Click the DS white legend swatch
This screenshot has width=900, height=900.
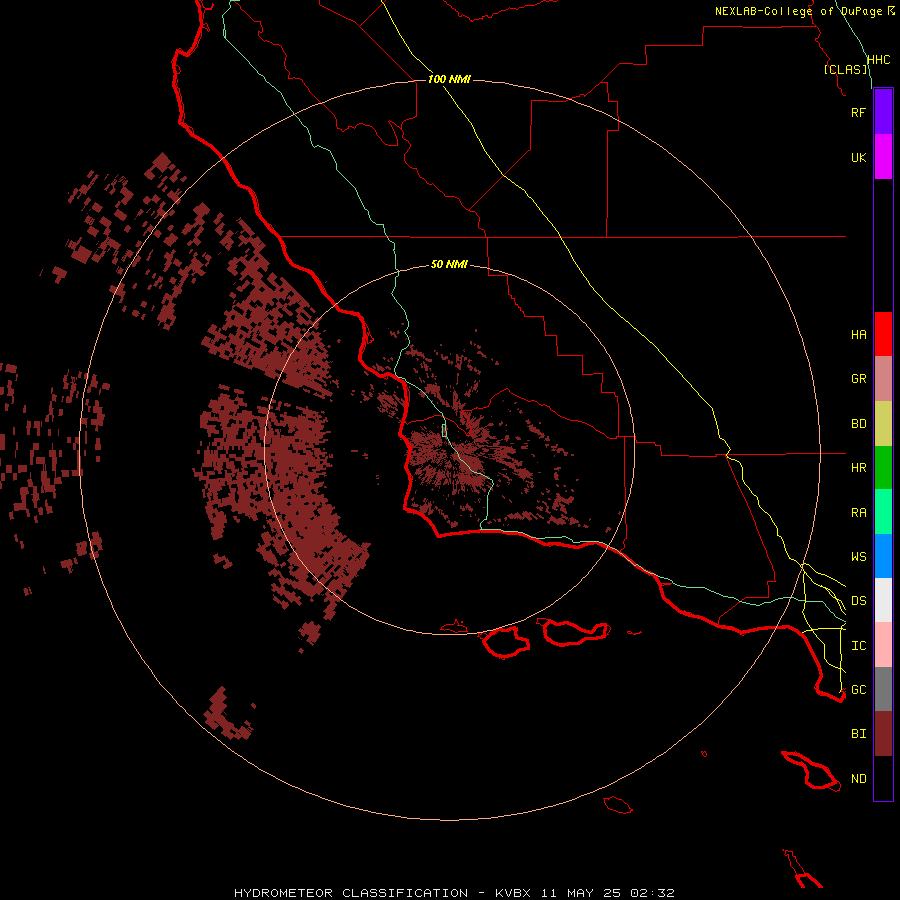883,600
